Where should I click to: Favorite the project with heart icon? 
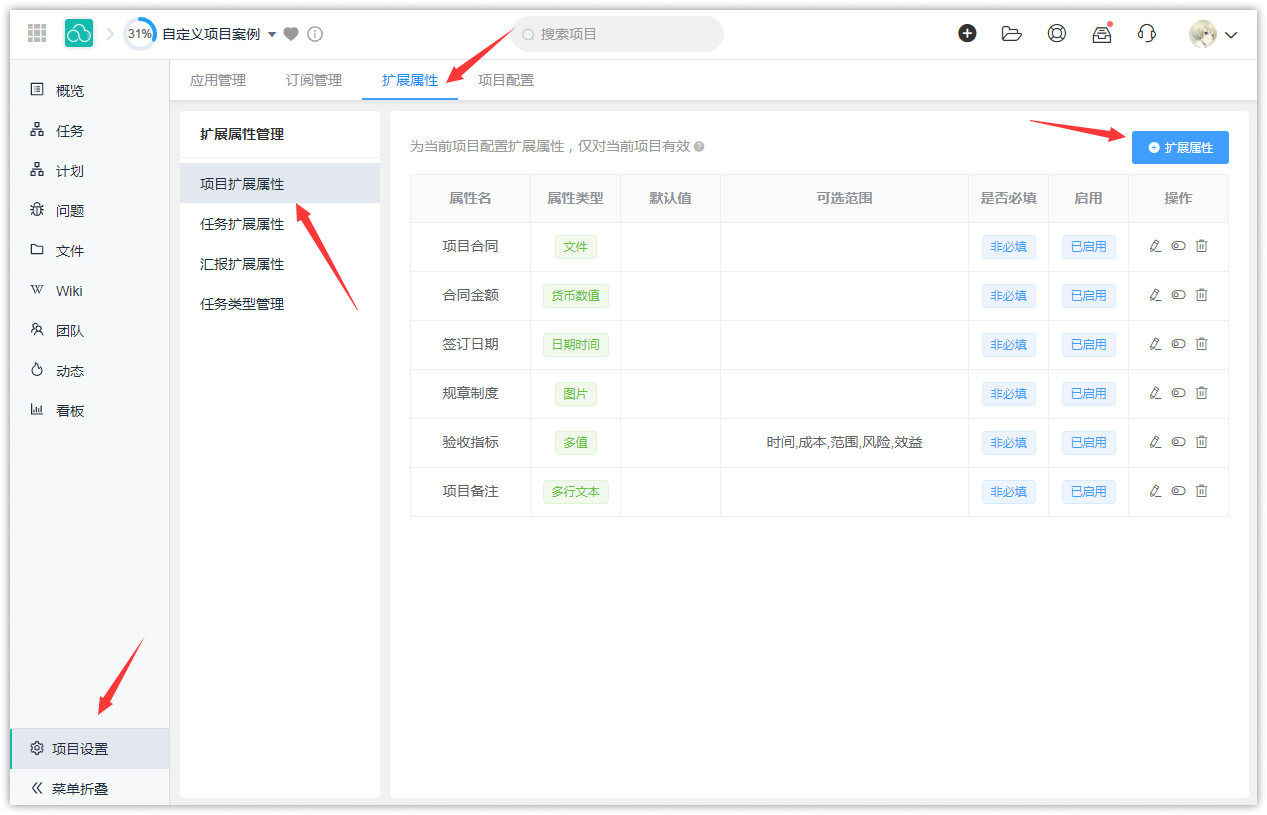click(x=291, y=34)
